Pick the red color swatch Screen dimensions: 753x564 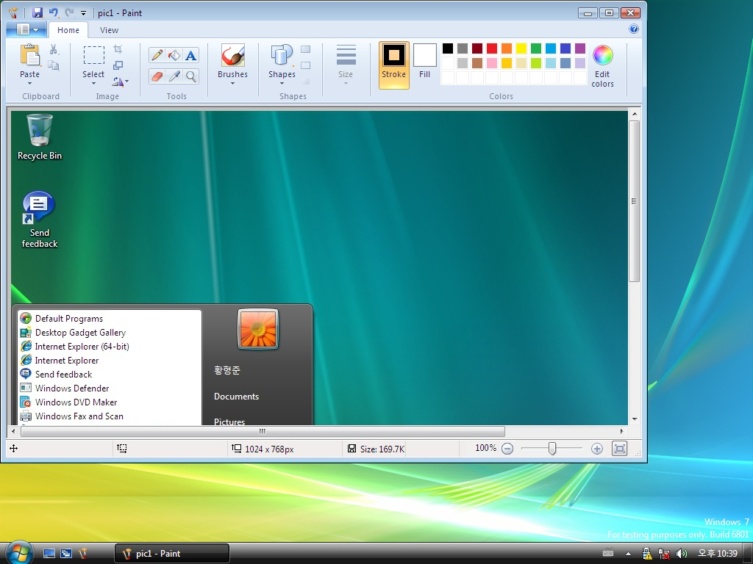[x=492, y=48]
